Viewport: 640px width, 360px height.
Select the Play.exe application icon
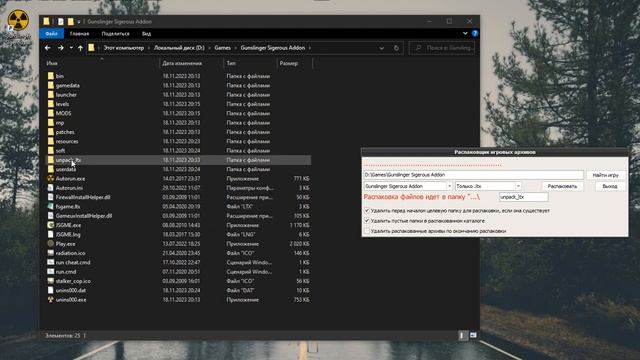coord(51,244)
